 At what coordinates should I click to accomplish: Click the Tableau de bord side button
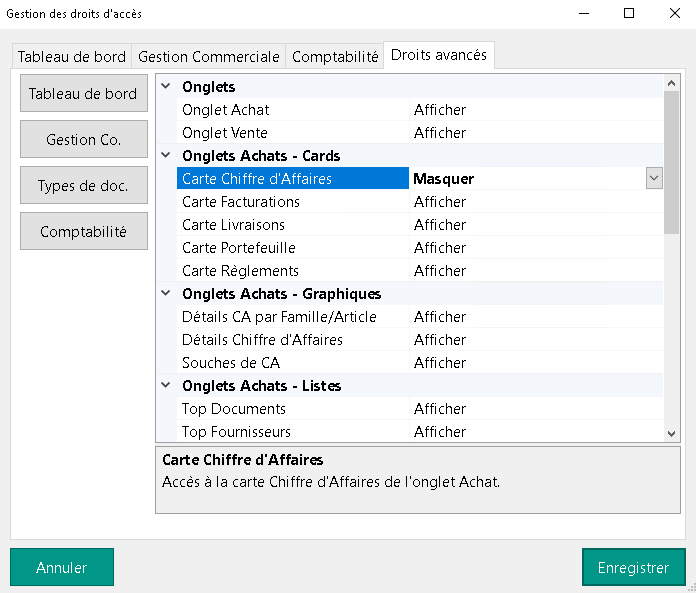83,94
